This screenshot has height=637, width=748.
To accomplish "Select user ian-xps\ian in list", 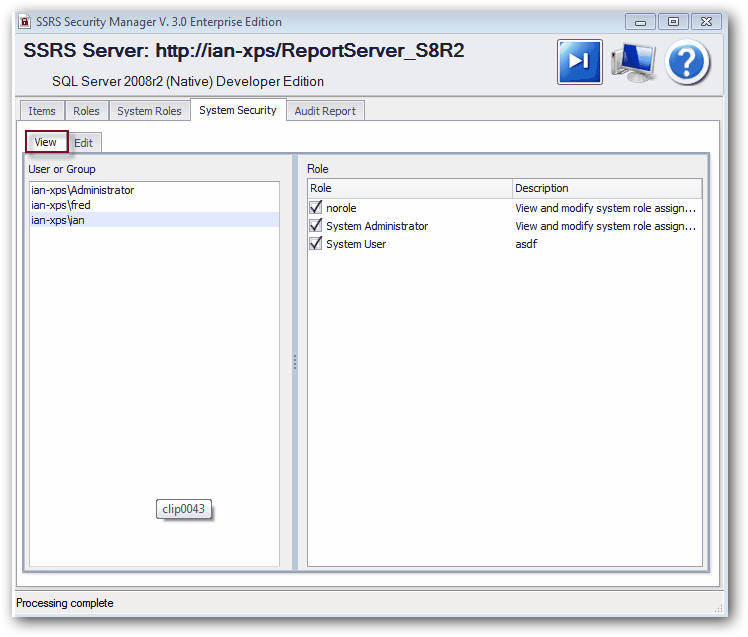I will click(155, 220).
